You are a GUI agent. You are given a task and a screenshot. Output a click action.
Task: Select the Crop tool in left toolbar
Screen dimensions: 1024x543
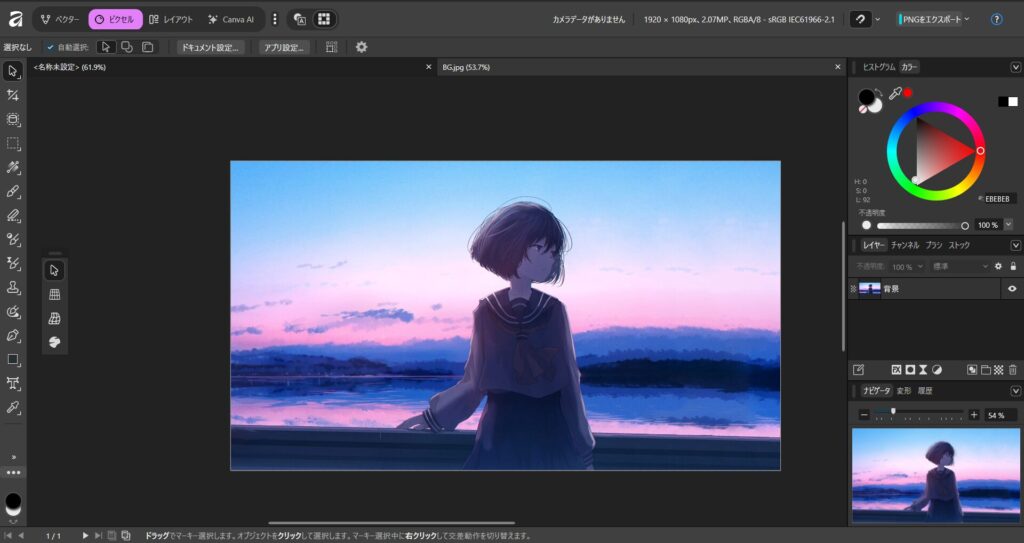pyautogui.click(x=13, y=95)
